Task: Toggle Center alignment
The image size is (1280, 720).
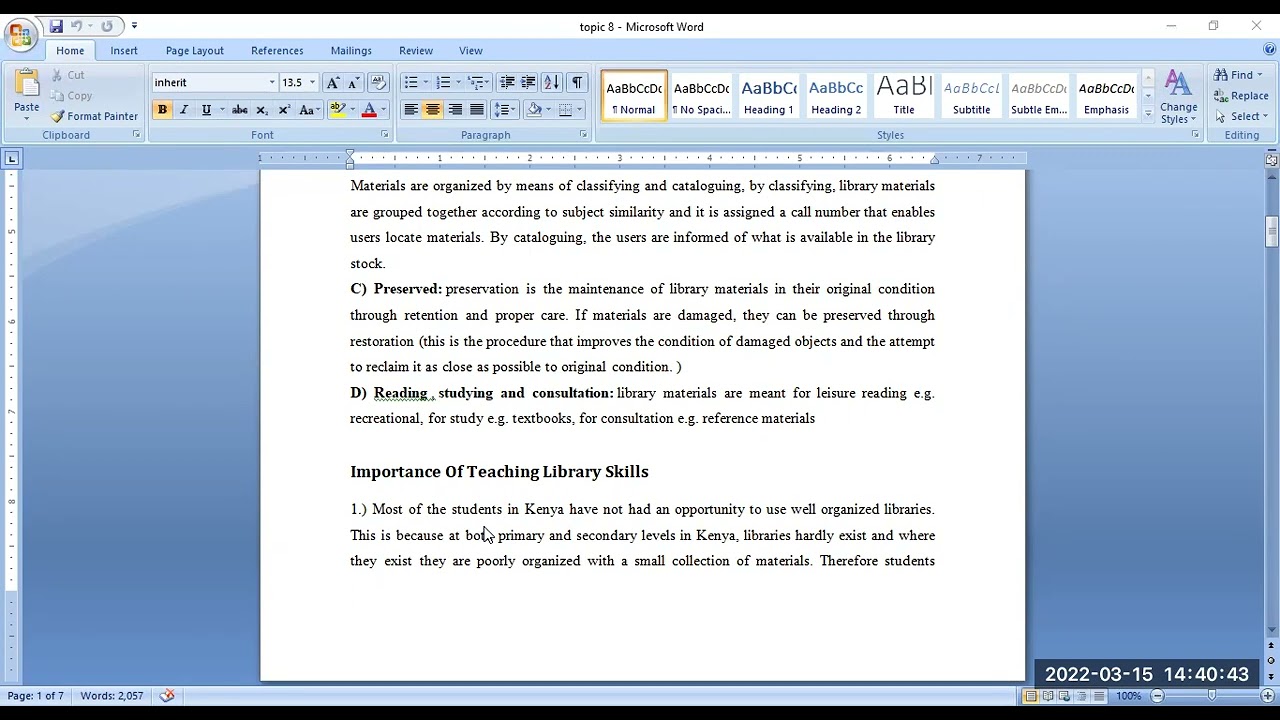Action: tap(432, 110)
